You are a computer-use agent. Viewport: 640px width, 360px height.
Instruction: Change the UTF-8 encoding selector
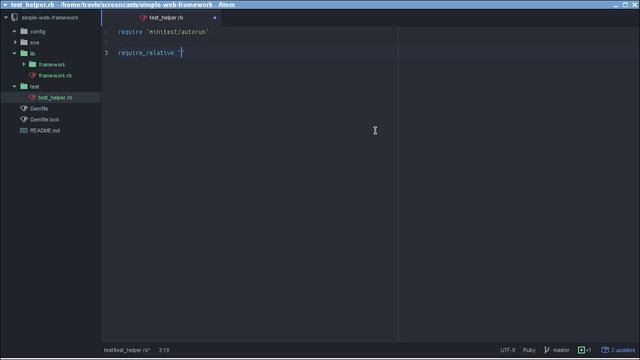pos(508,350)
